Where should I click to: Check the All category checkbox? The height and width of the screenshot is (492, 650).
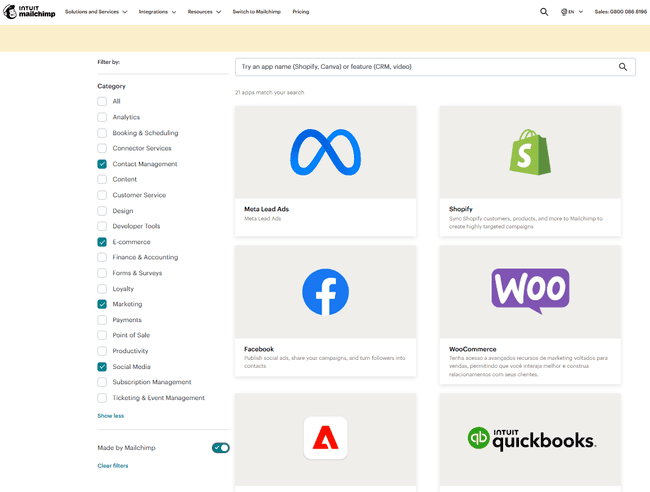102,102
